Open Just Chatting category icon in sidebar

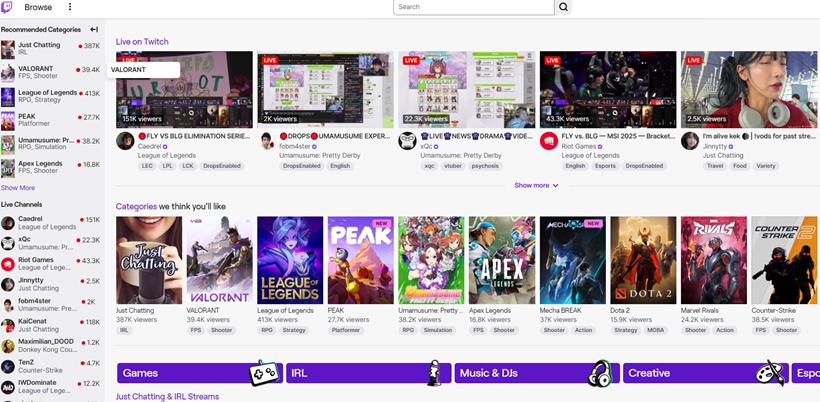point(8,49)
